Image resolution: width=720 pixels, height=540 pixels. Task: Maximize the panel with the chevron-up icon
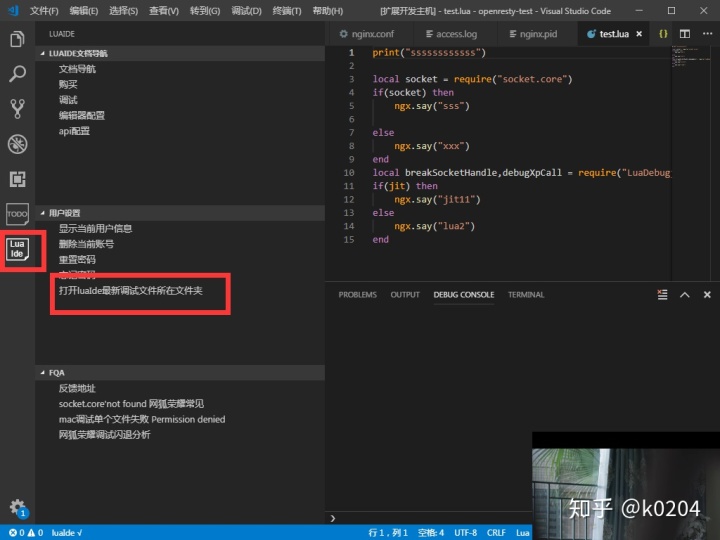[685, 295]
